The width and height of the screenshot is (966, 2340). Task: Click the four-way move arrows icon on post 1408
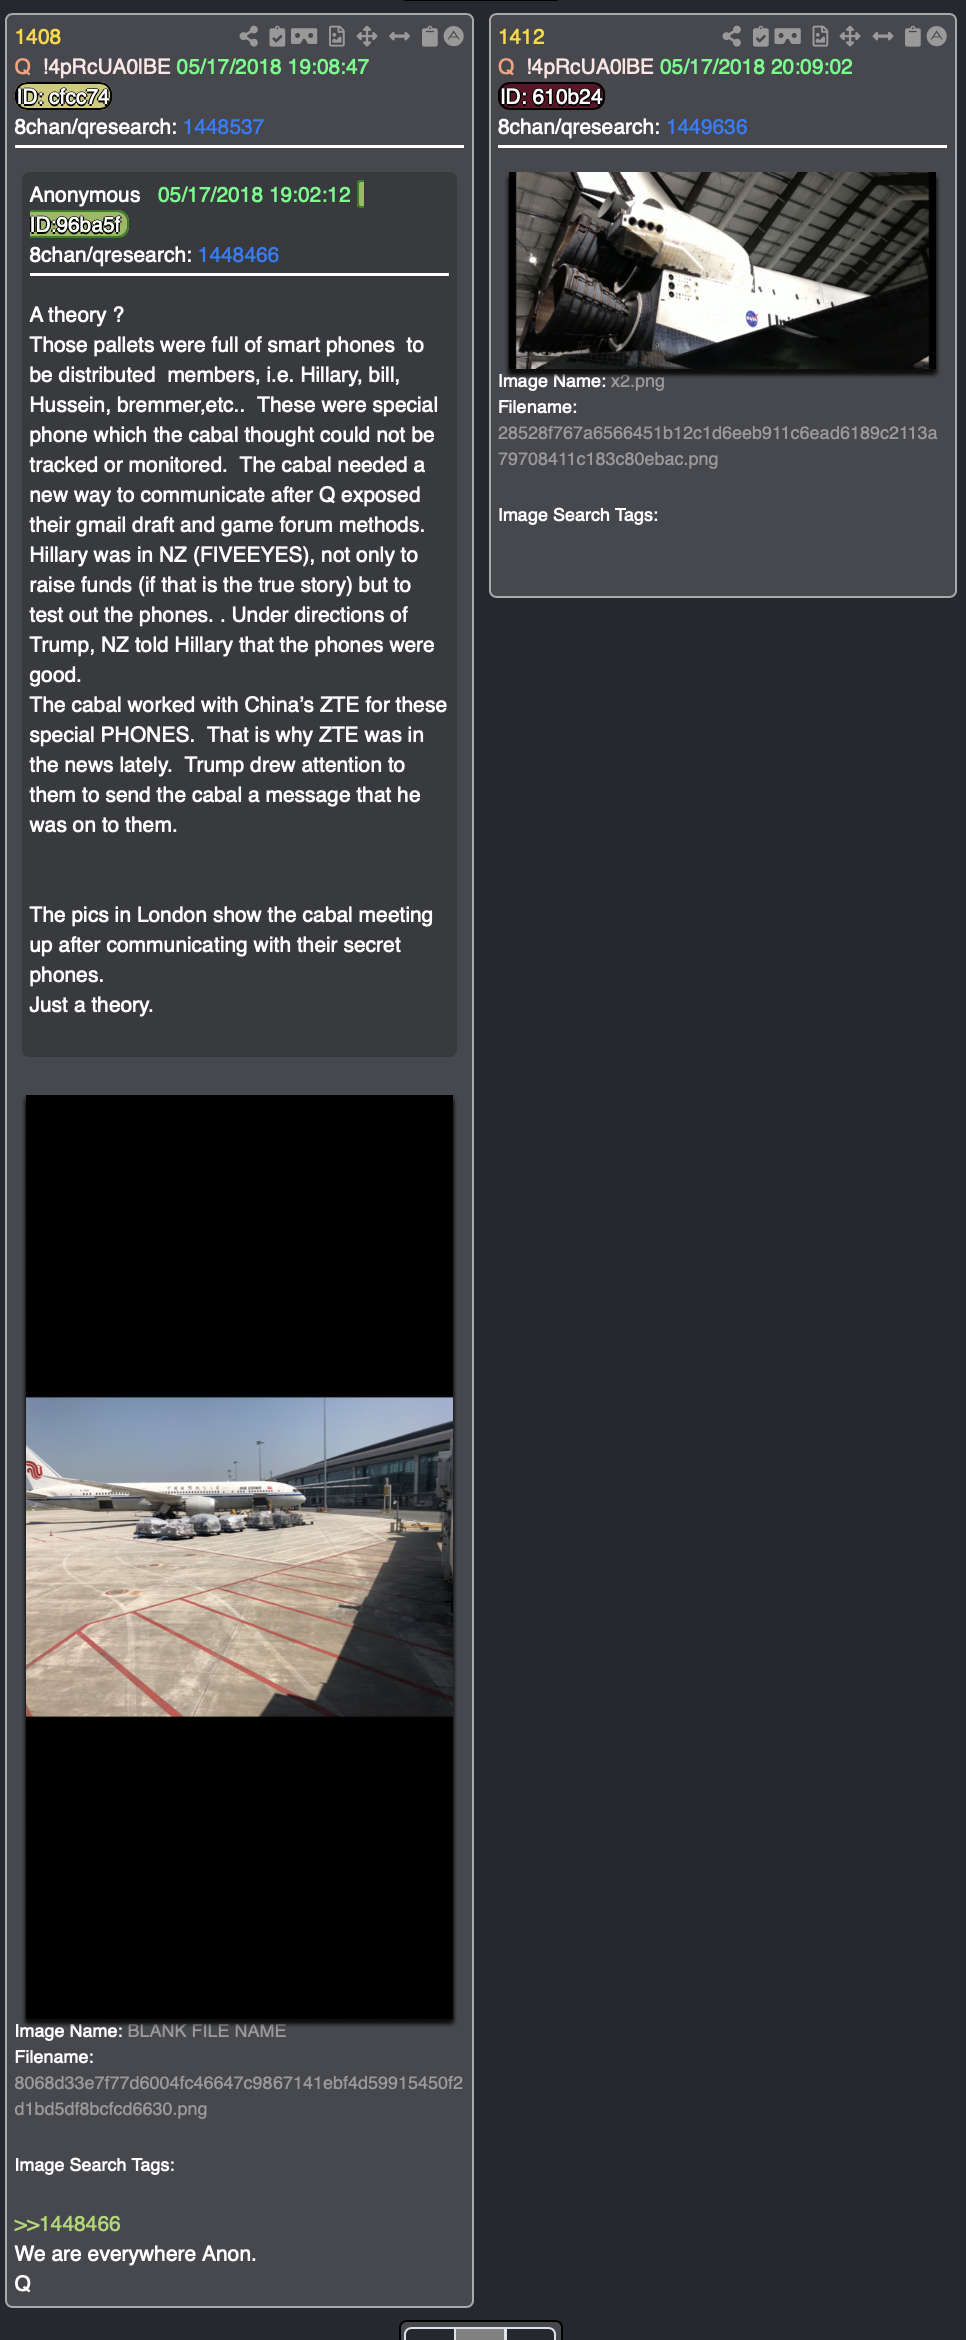pyautogui.click(x=367, y=37)
